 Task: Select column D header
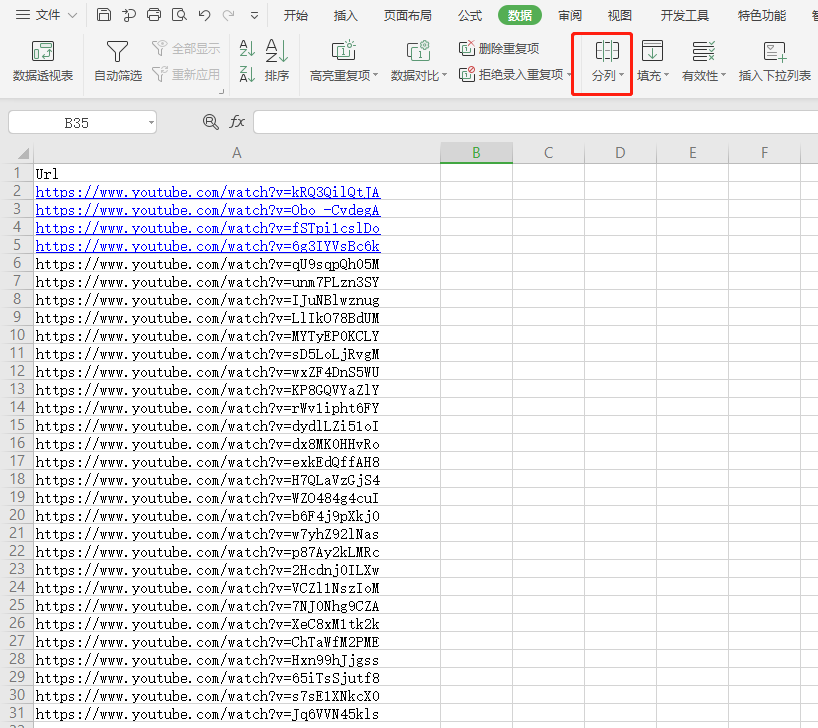620,153
